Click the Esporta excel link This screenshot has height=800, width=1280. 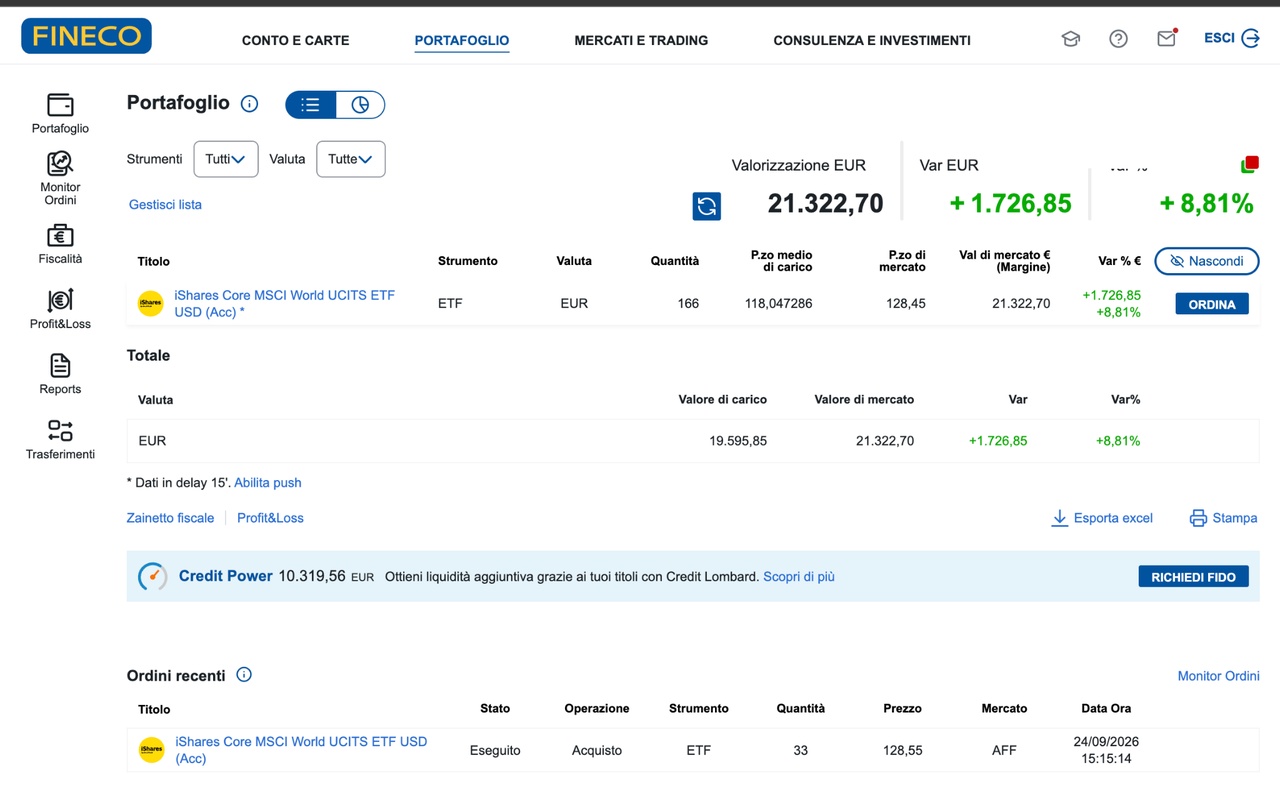click(1102, 518)
